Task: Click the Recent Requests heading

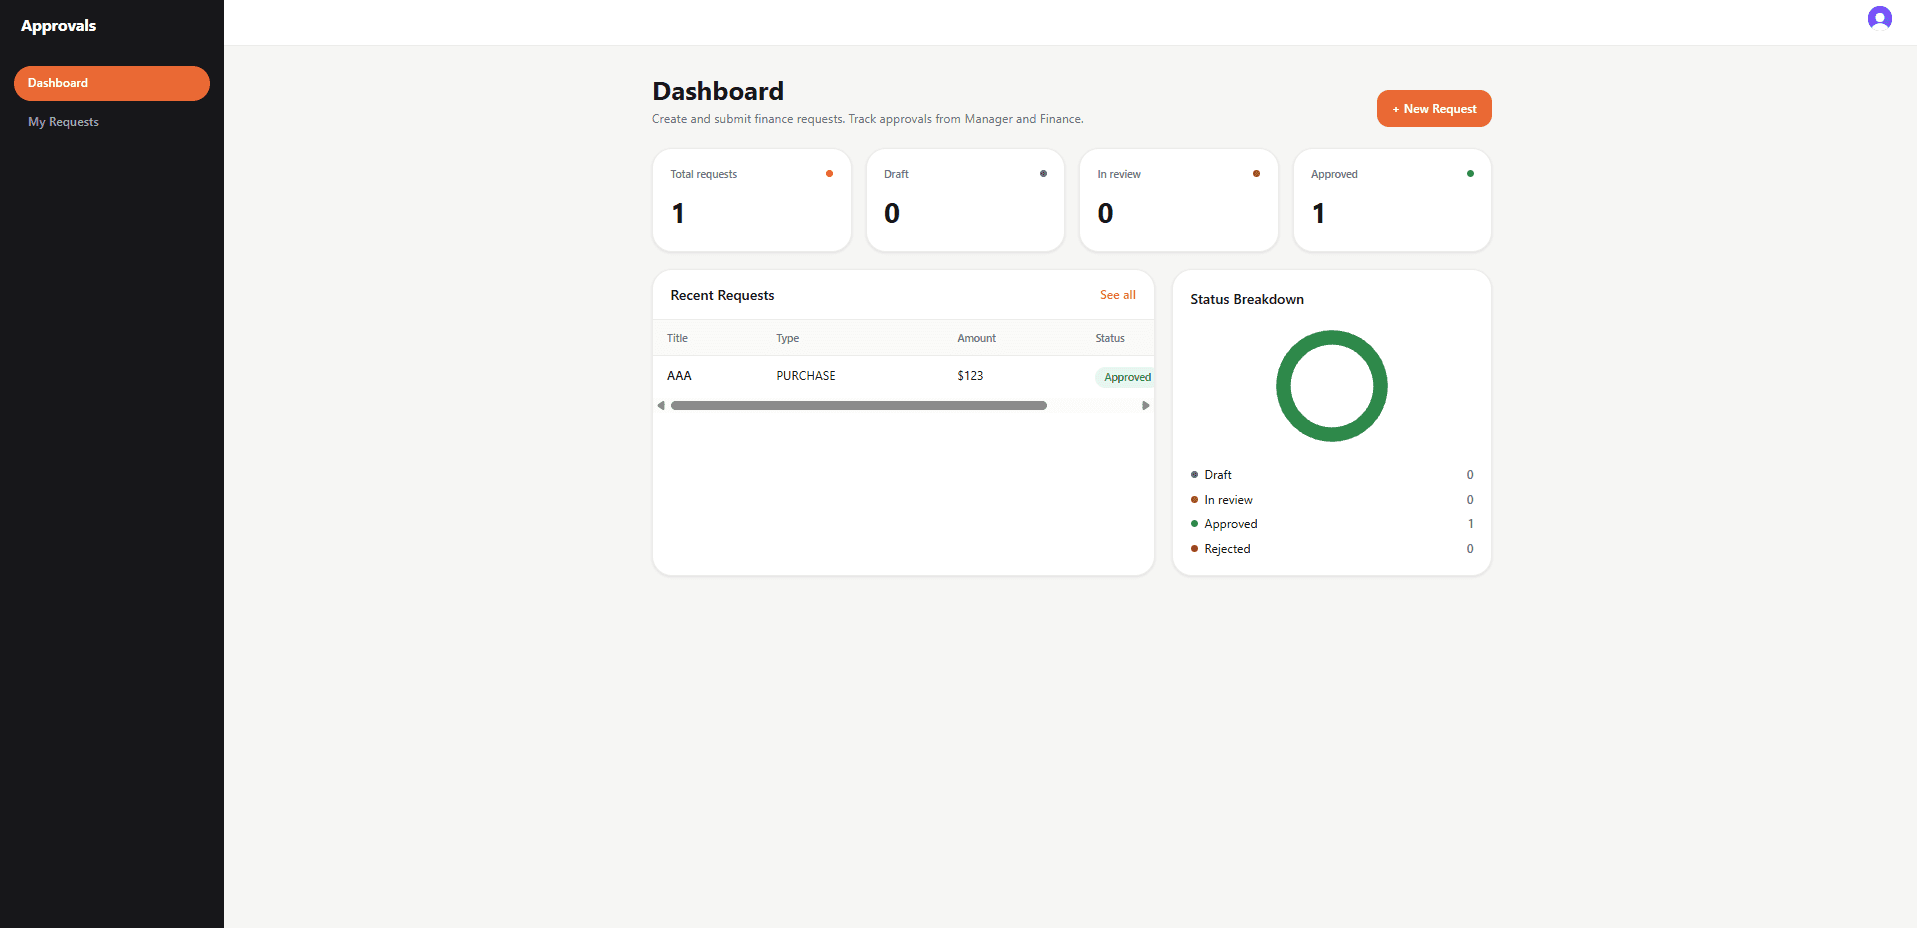Action: tap(722, 295)
